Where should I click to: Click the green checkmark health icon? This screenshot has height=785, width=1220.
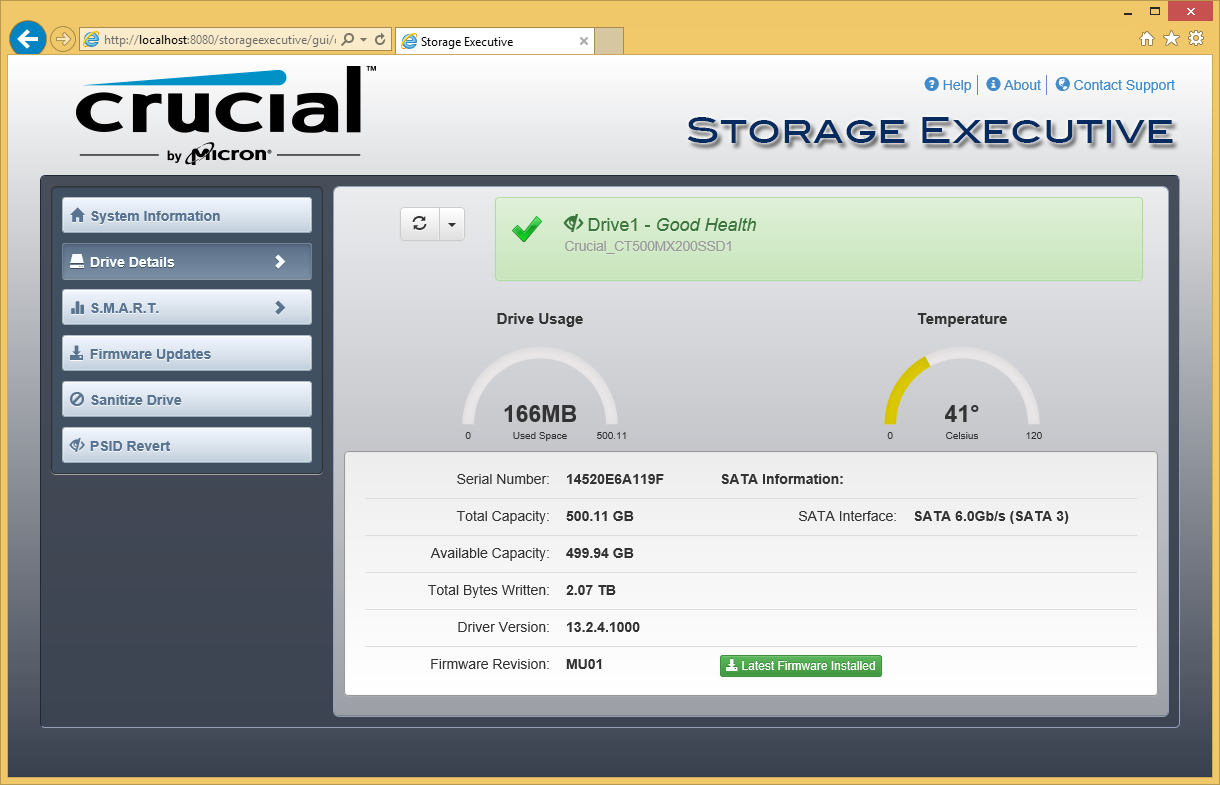click(x=527, y=230)
